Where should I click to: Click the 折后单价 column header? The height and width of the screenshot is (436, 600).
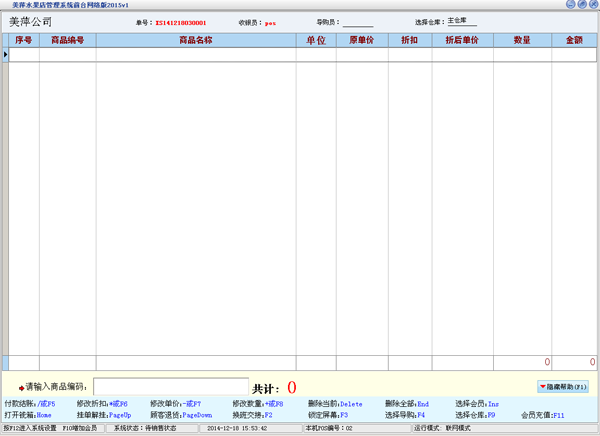tap(461, 41)
